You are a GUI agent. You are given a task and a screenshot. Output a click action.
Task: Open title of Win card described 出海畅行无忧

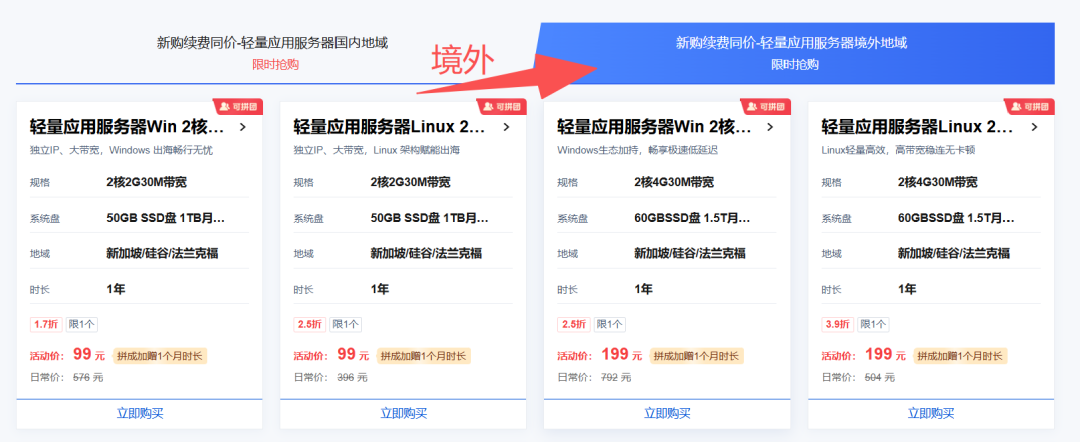tap(127, 127)
